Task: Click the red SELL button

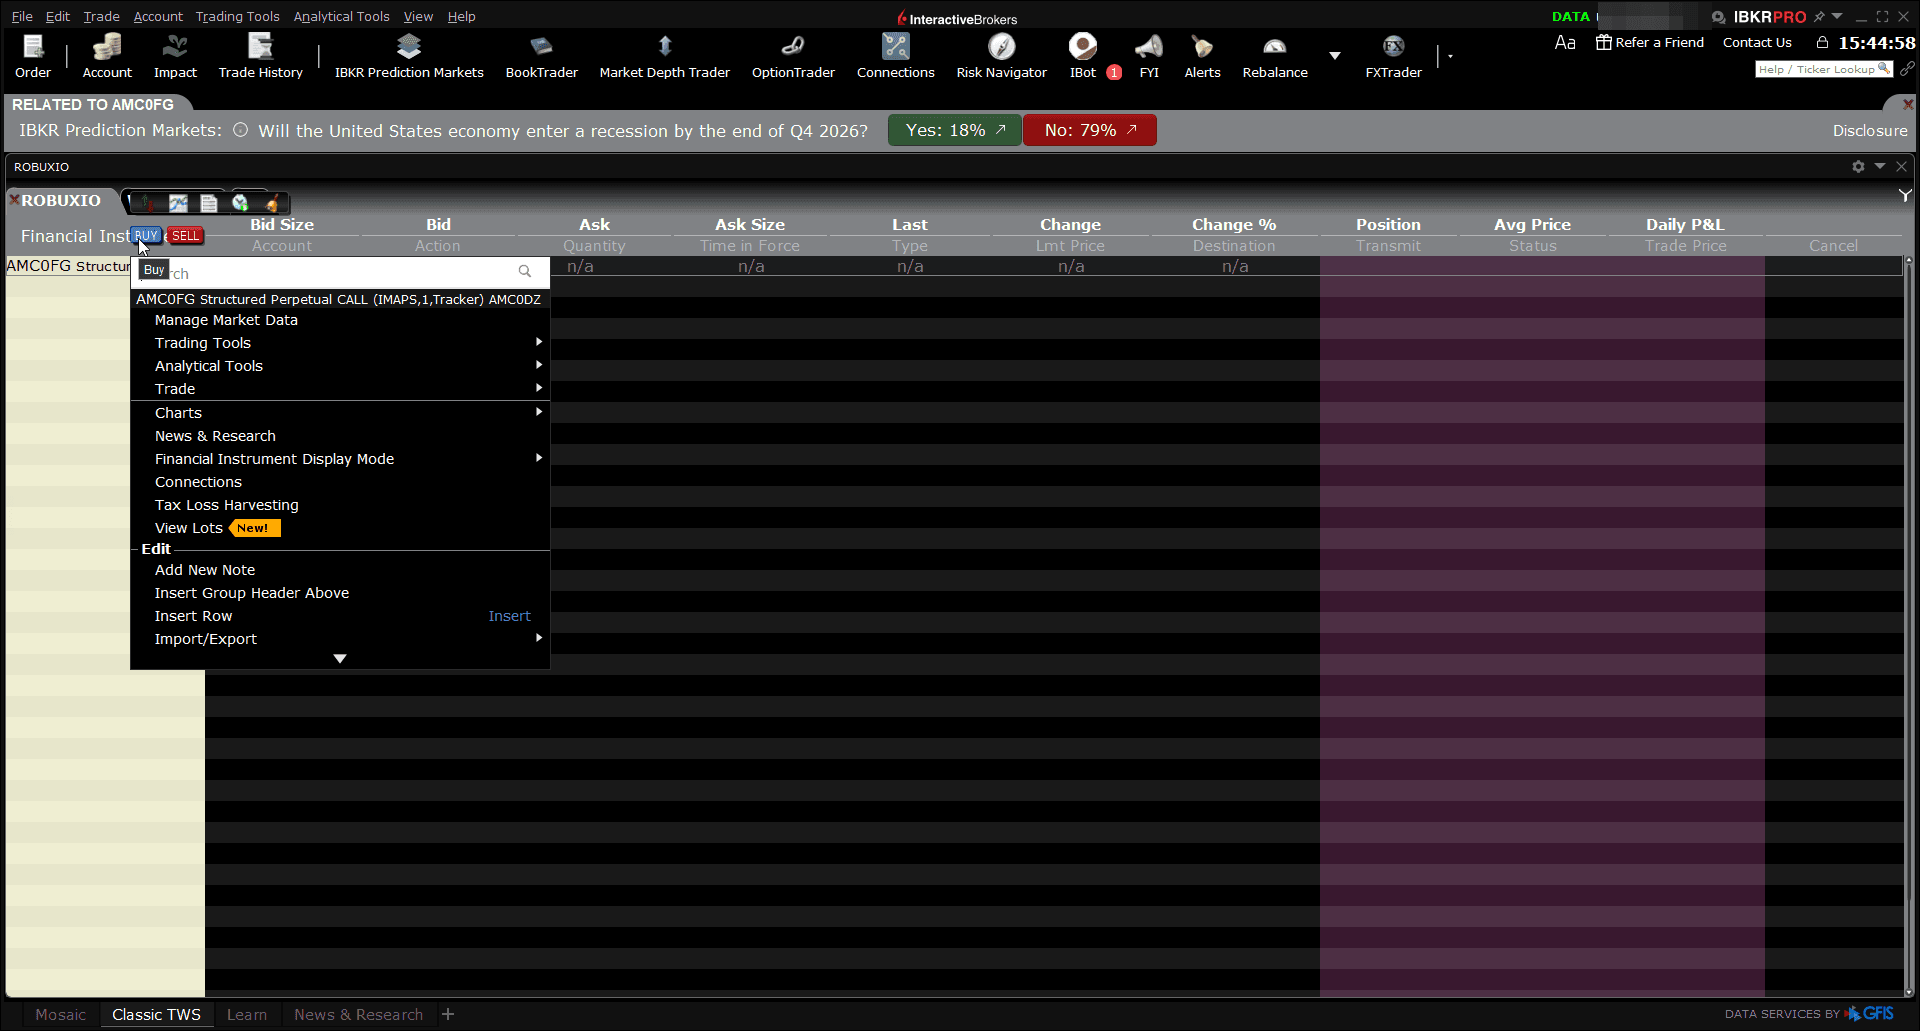Action: click(185, 236)
